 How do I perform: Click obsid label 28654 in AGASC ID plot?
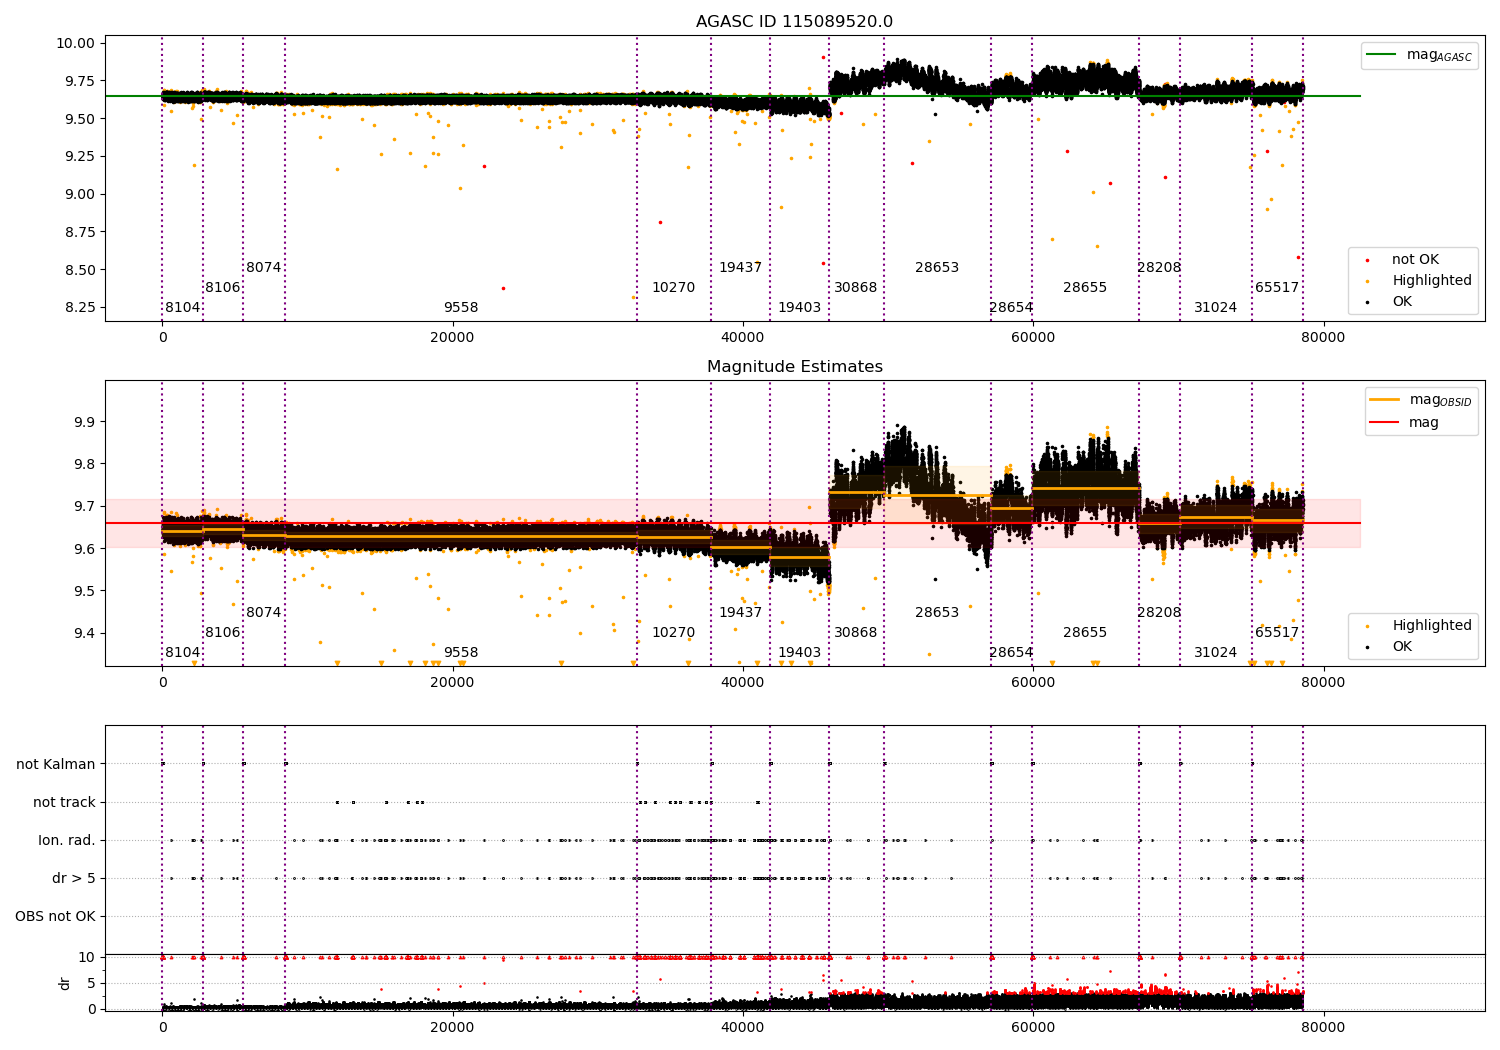[x=1011, y=308]
